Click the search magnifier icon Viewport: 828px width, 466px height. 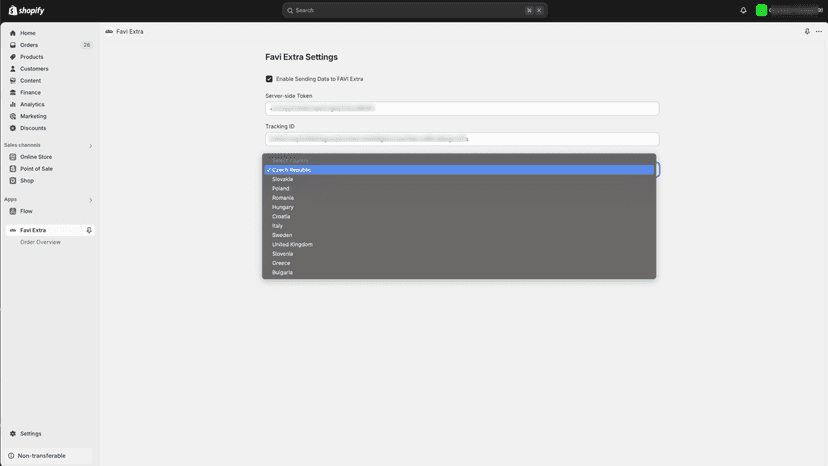(x=290, y=11)
